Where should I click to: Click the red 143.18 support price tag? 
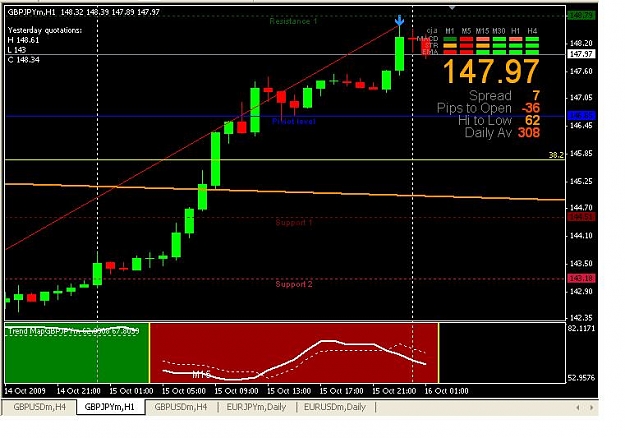(x=581, y=278)
